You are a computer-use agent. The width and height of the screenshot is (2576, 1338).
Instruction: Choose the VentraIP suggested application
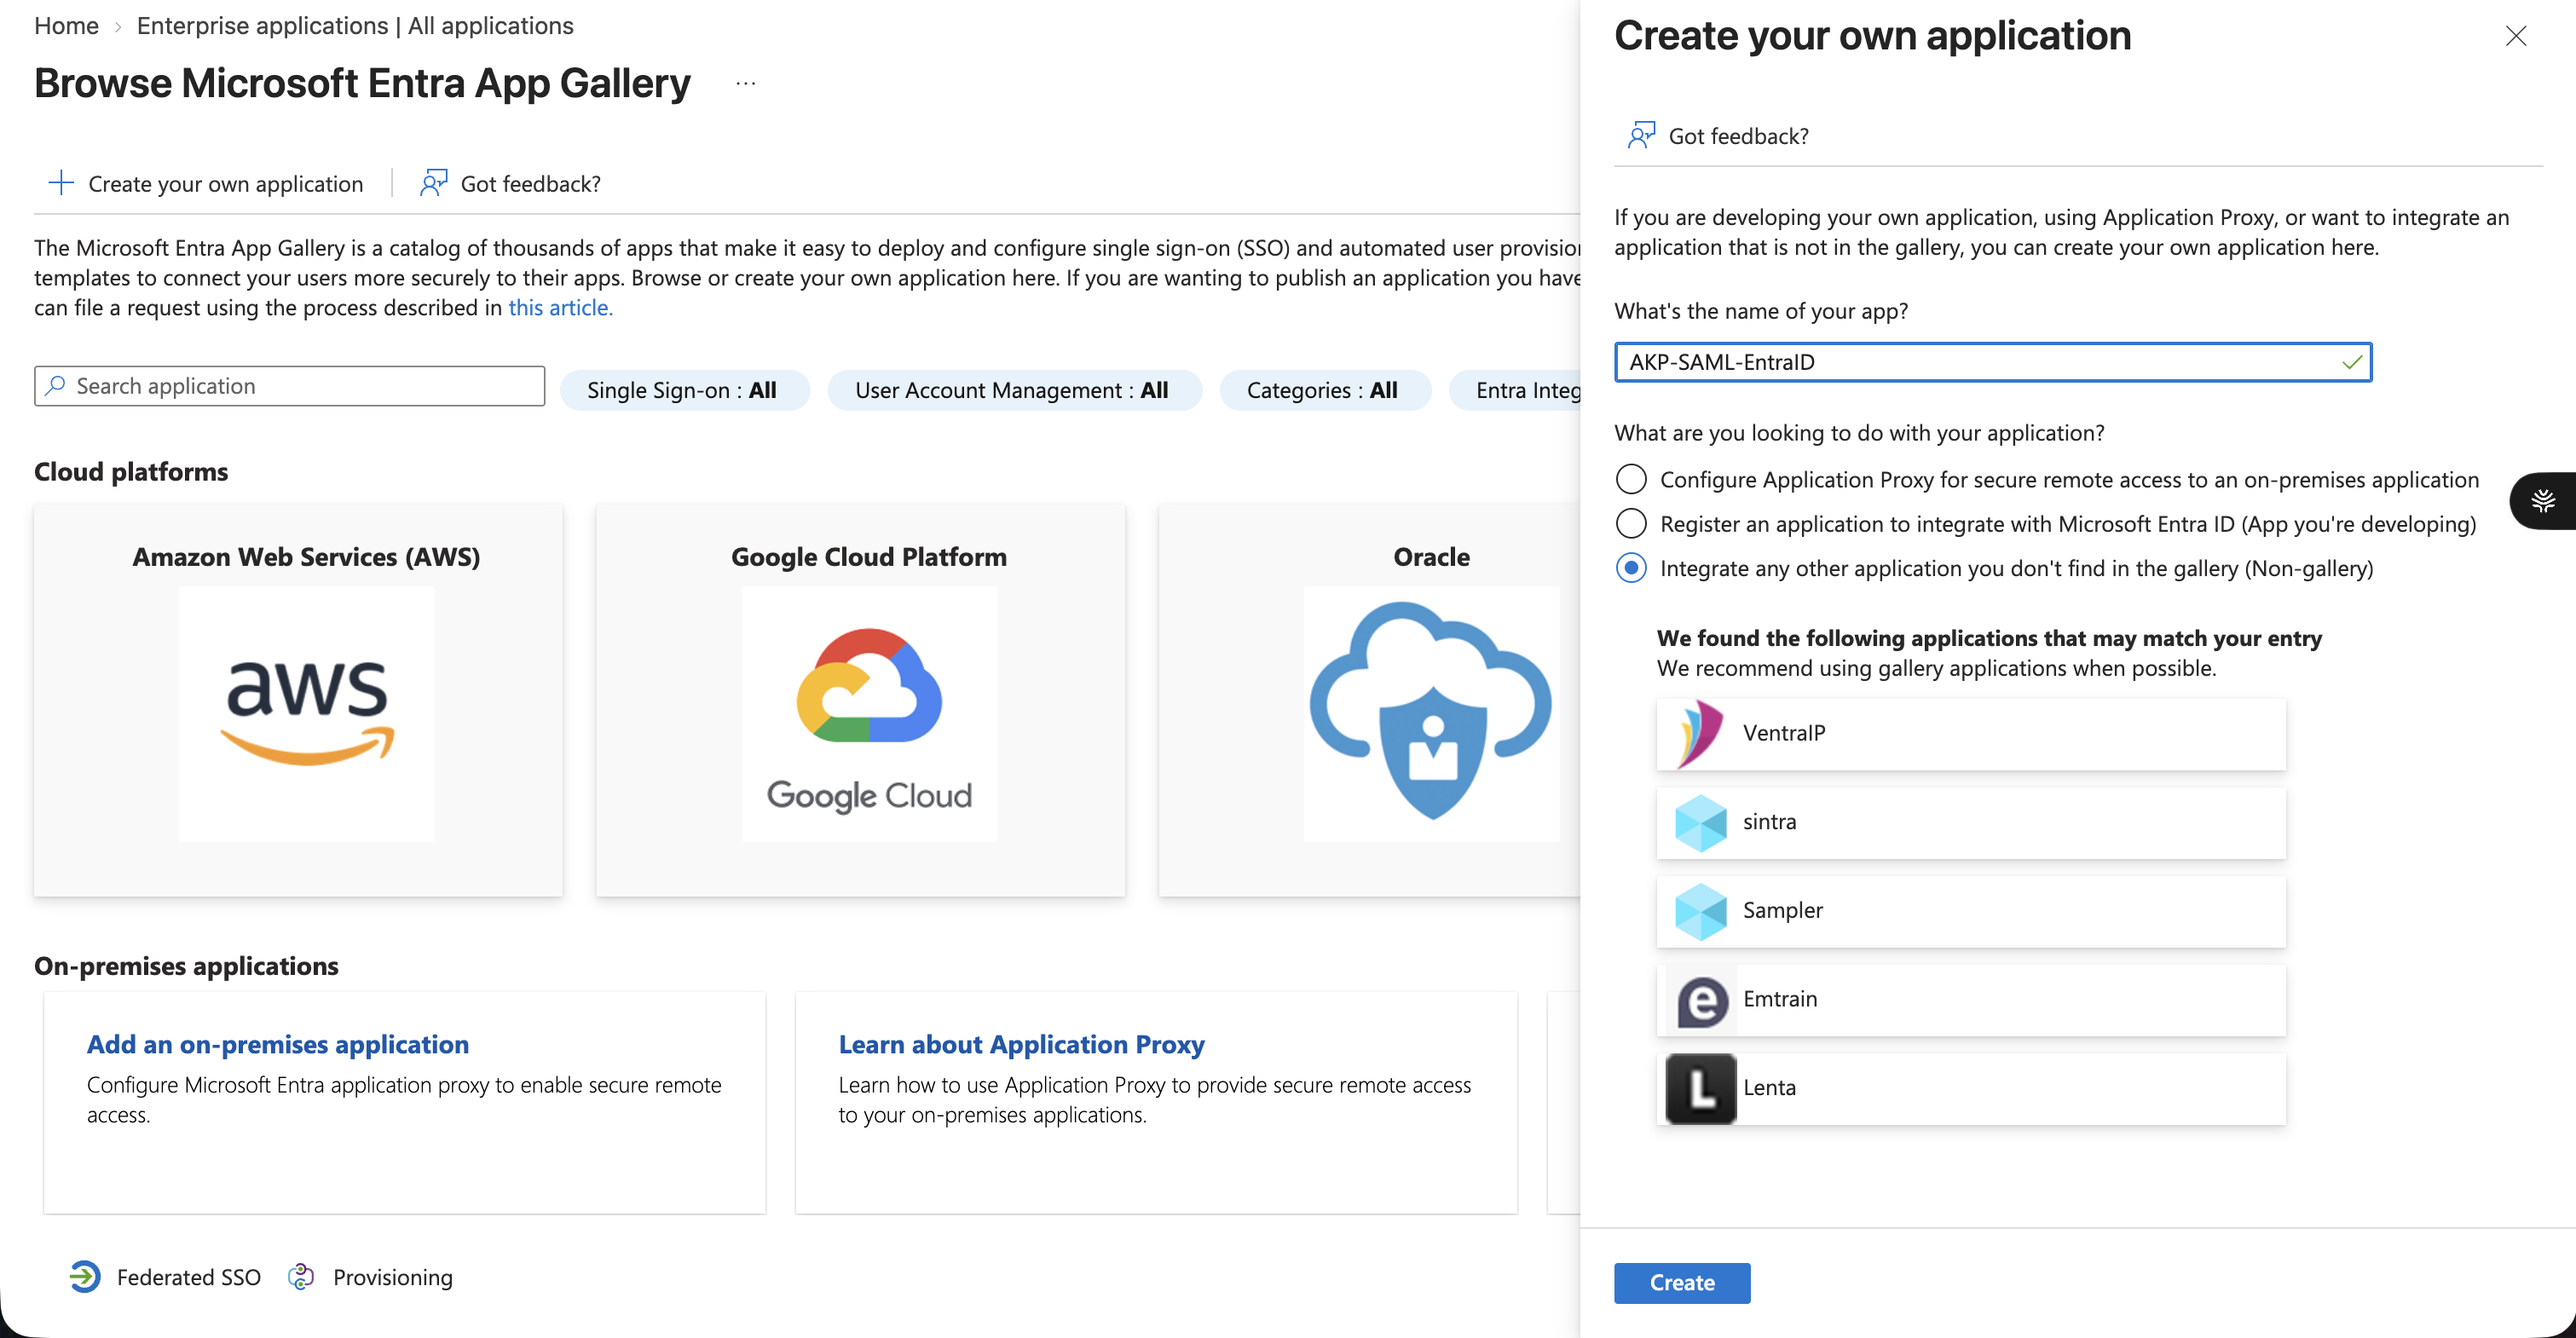click(1971, 734)
